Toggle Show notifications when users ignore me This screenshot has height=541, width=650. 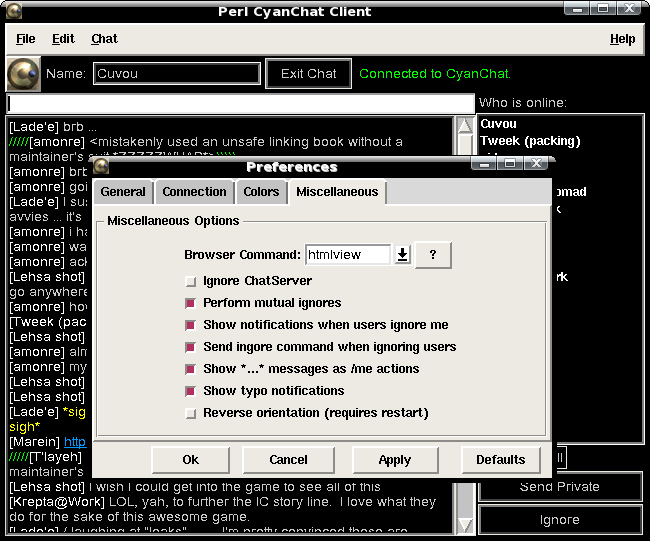pyautogui.click(x=191, y=325)
